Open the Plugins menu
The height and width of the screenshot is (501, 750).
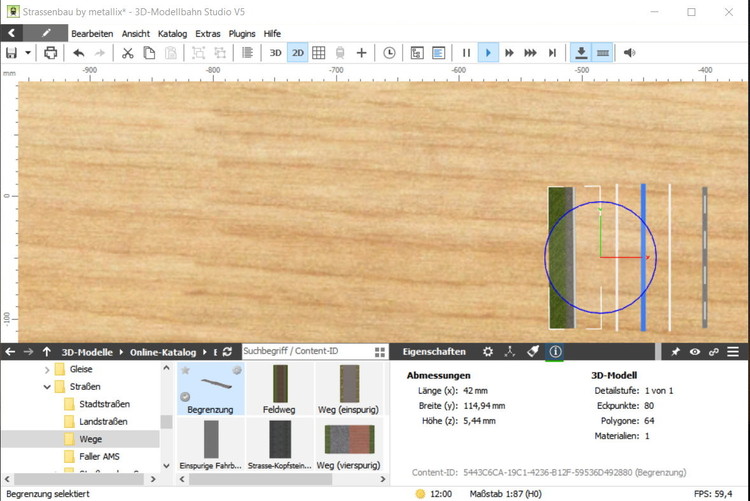(242, 33)
